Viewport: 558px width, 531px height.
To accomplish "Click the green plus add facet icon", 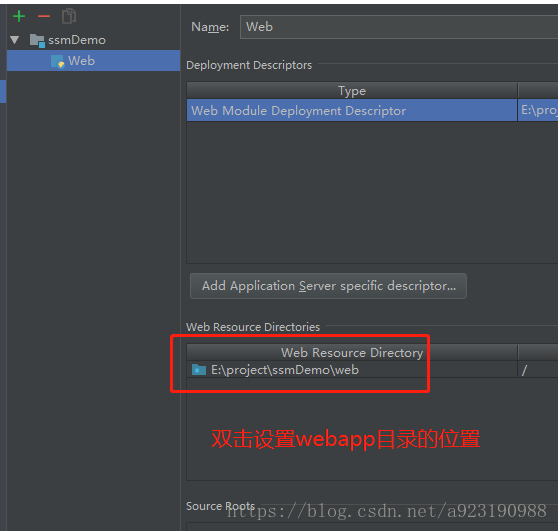I will pyautogui.click(x=19, y=16).
